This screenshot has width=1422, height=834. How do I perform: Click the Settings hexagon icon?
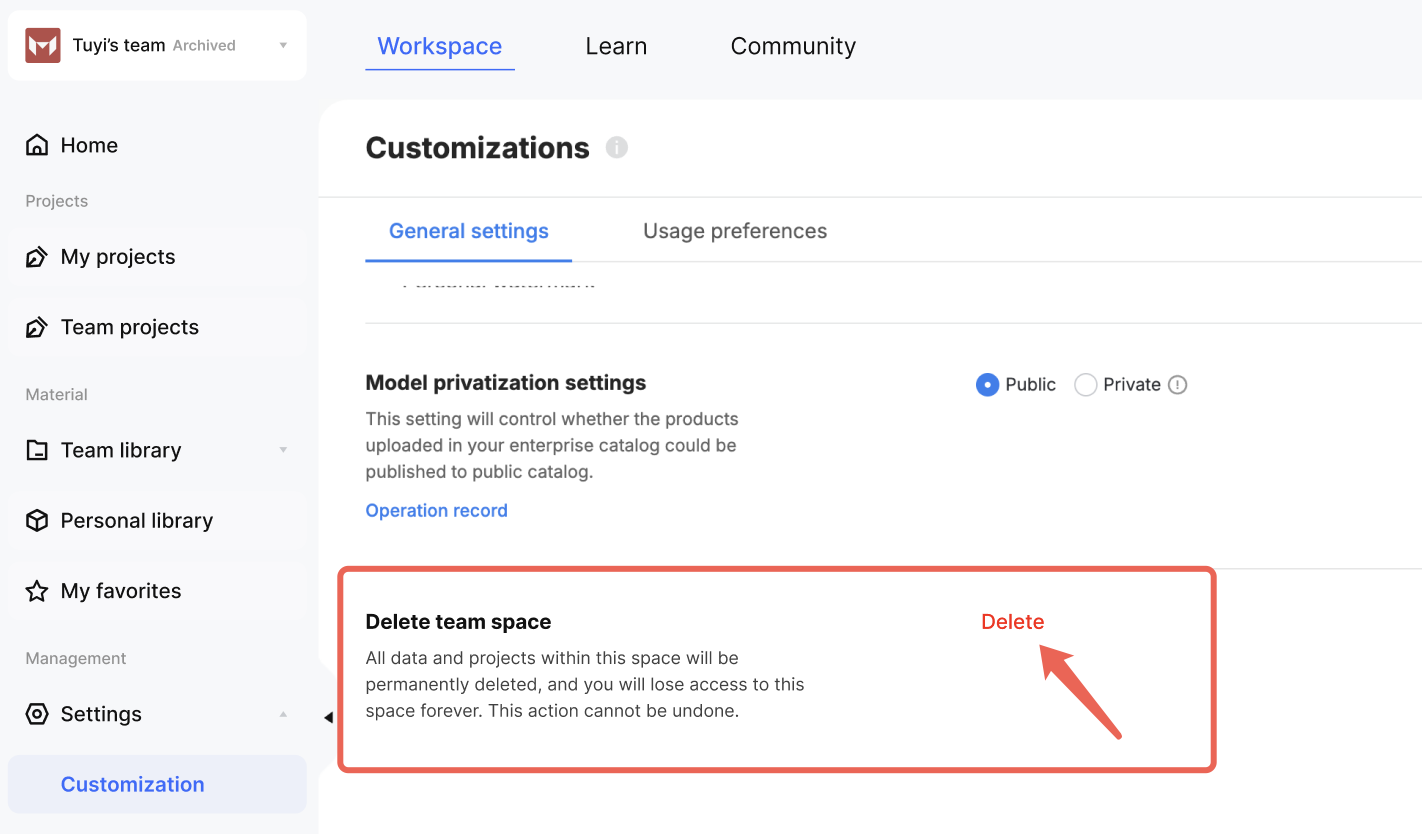(37, 714)
